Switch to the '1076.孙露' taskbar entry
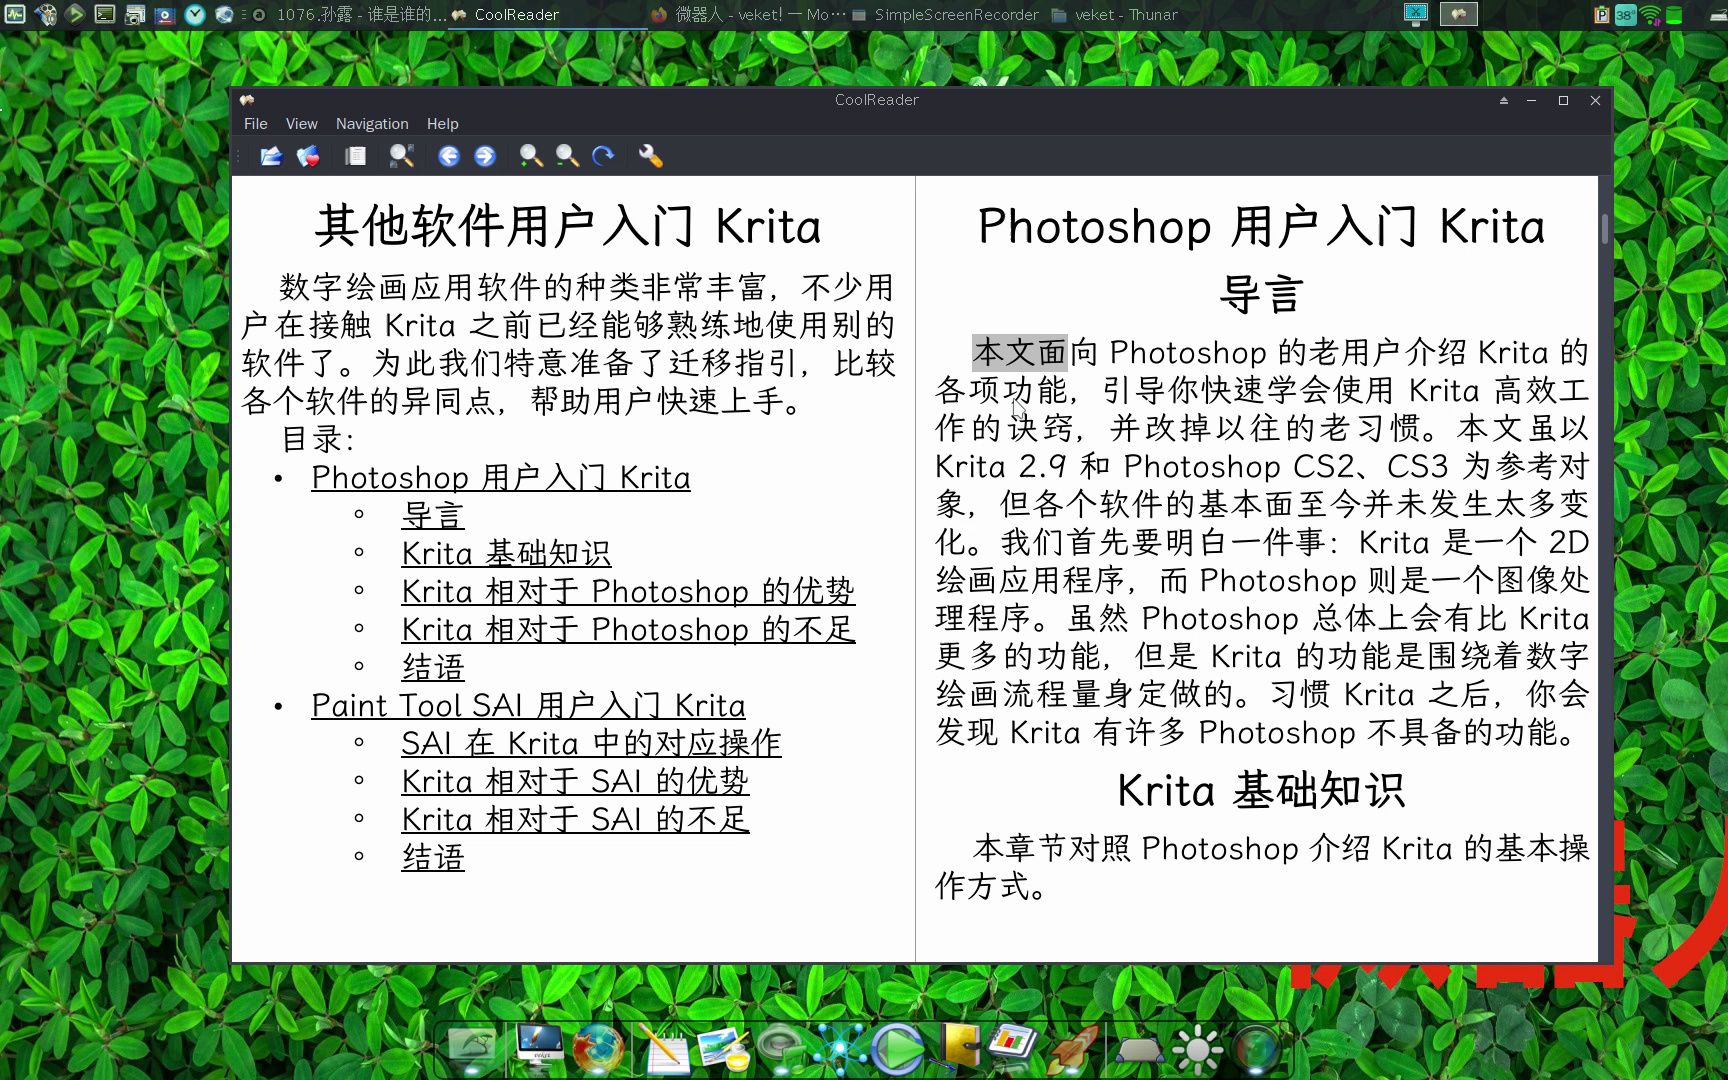The image size is (1728, 1080). point(351,14)
